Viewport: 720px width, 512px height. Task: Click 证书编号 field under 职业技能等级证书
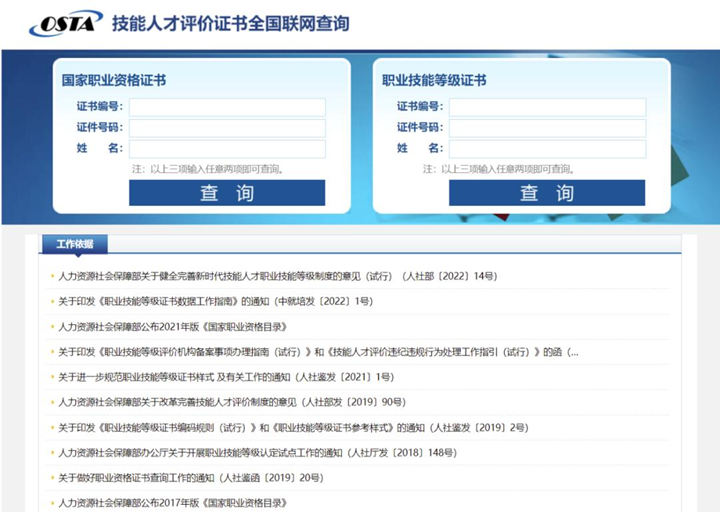click(x=547, y=107)
